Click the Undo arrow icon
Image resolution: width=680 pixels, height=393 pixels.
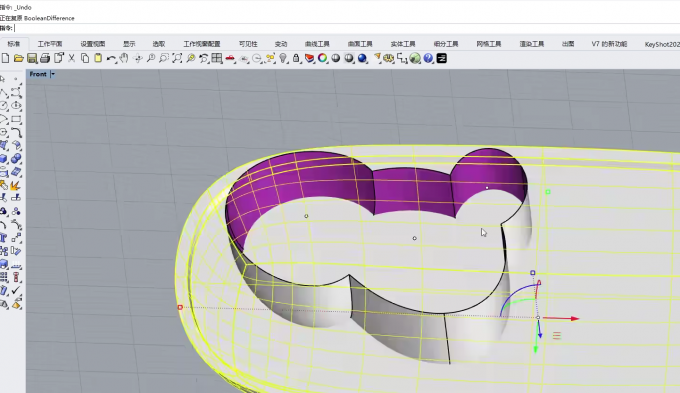pos(111,58)
